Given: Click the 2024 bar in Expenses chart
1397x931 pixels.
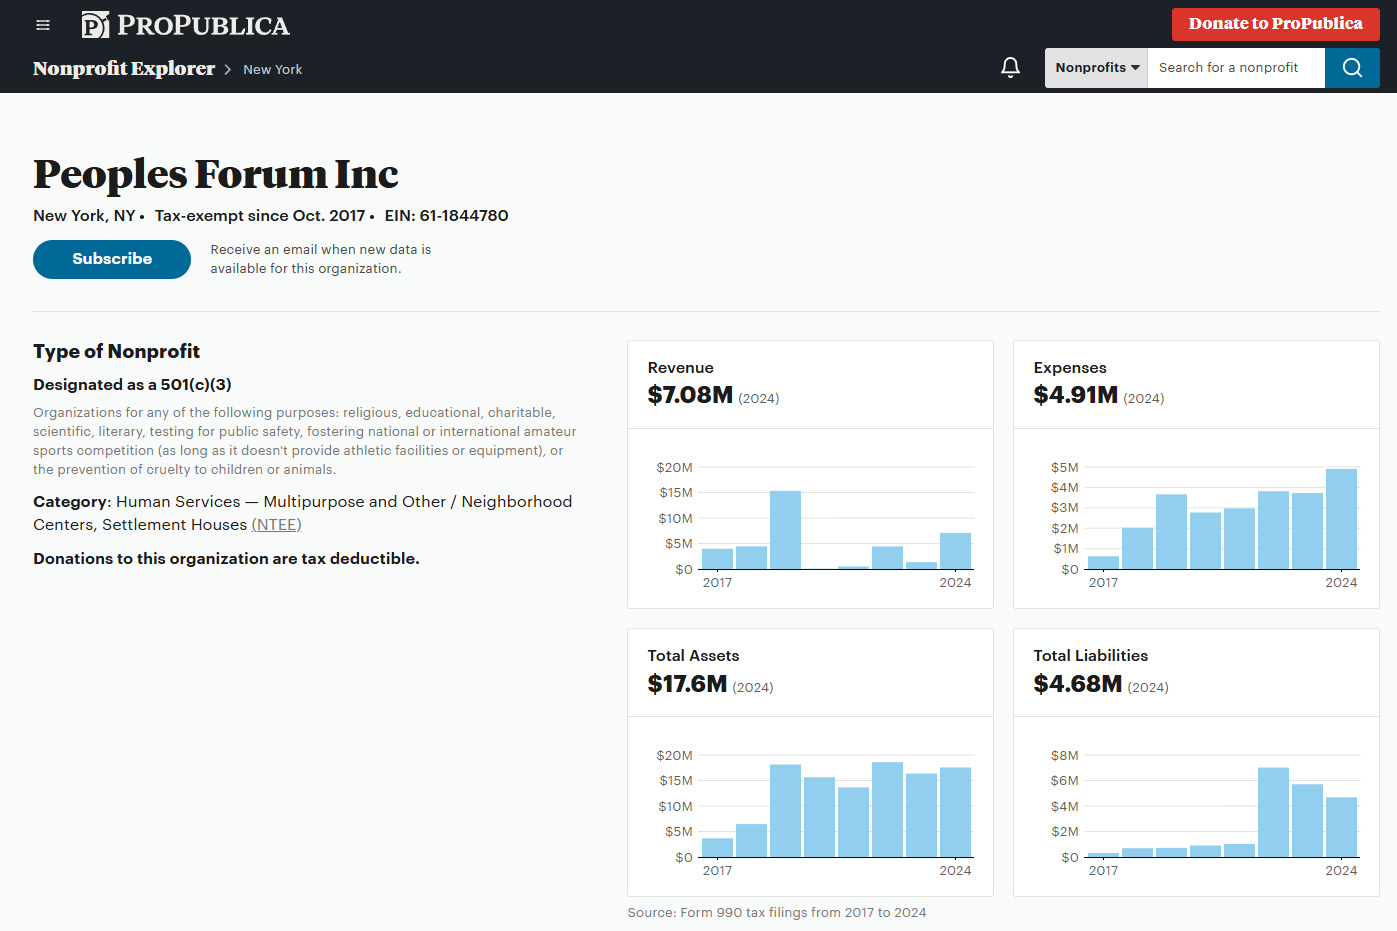Looking at the screenshot, I should [x=1341, y=519].
